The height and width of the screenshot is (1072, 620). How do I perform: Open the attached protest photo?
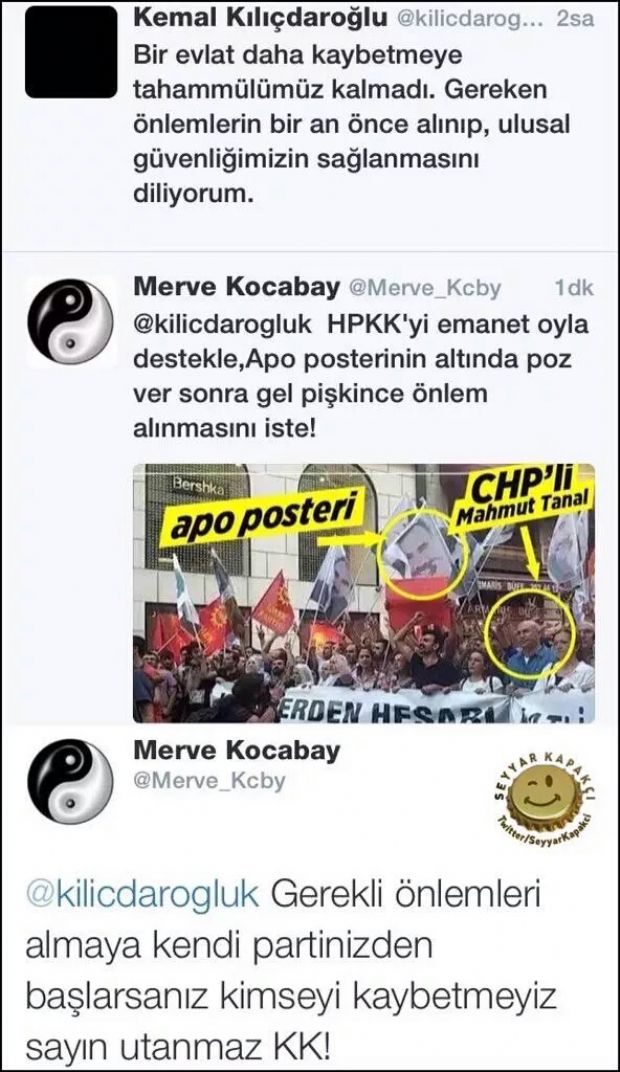click(x=364, y=593)
